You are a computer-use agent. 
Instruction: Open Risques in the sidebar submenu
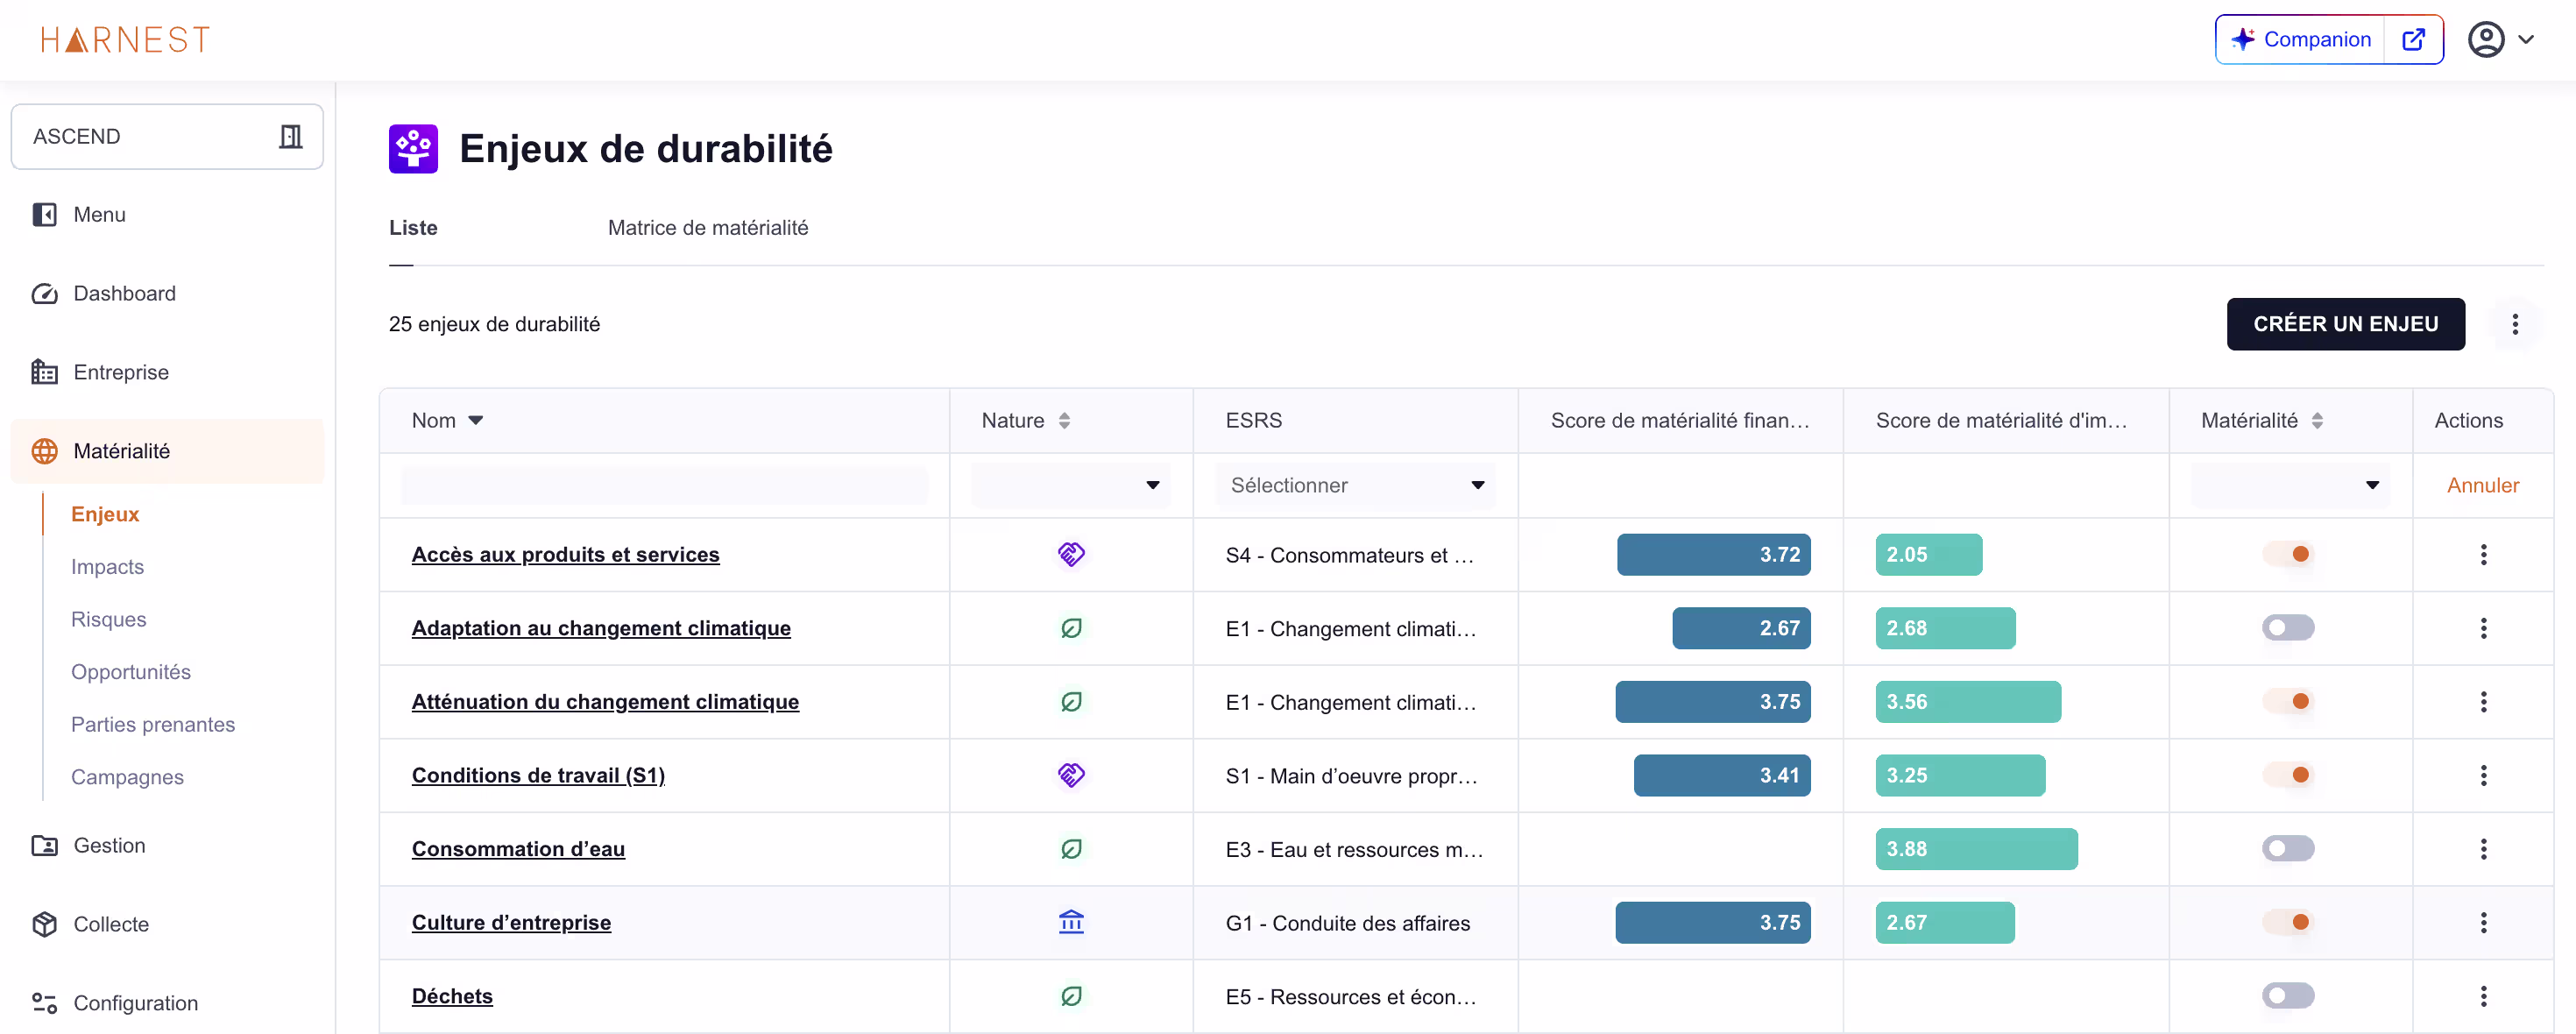[108, 619]
